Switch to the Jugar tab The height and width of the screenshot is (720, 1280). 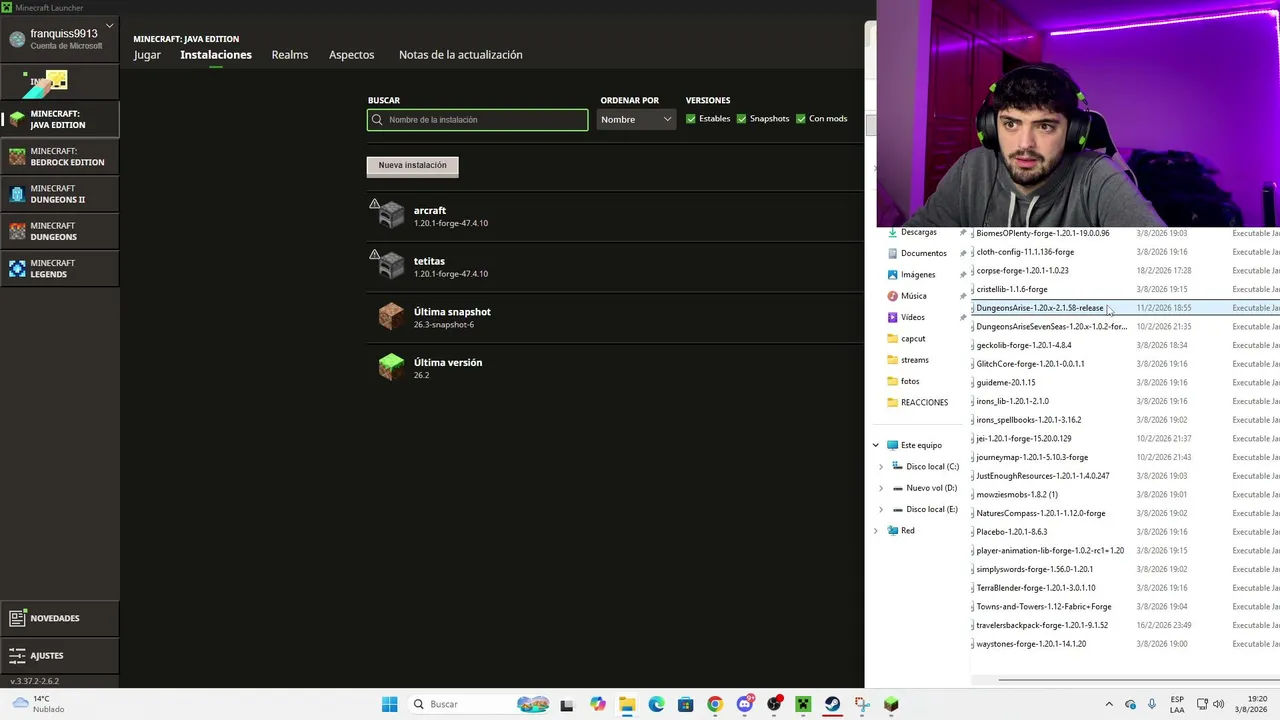147,55
